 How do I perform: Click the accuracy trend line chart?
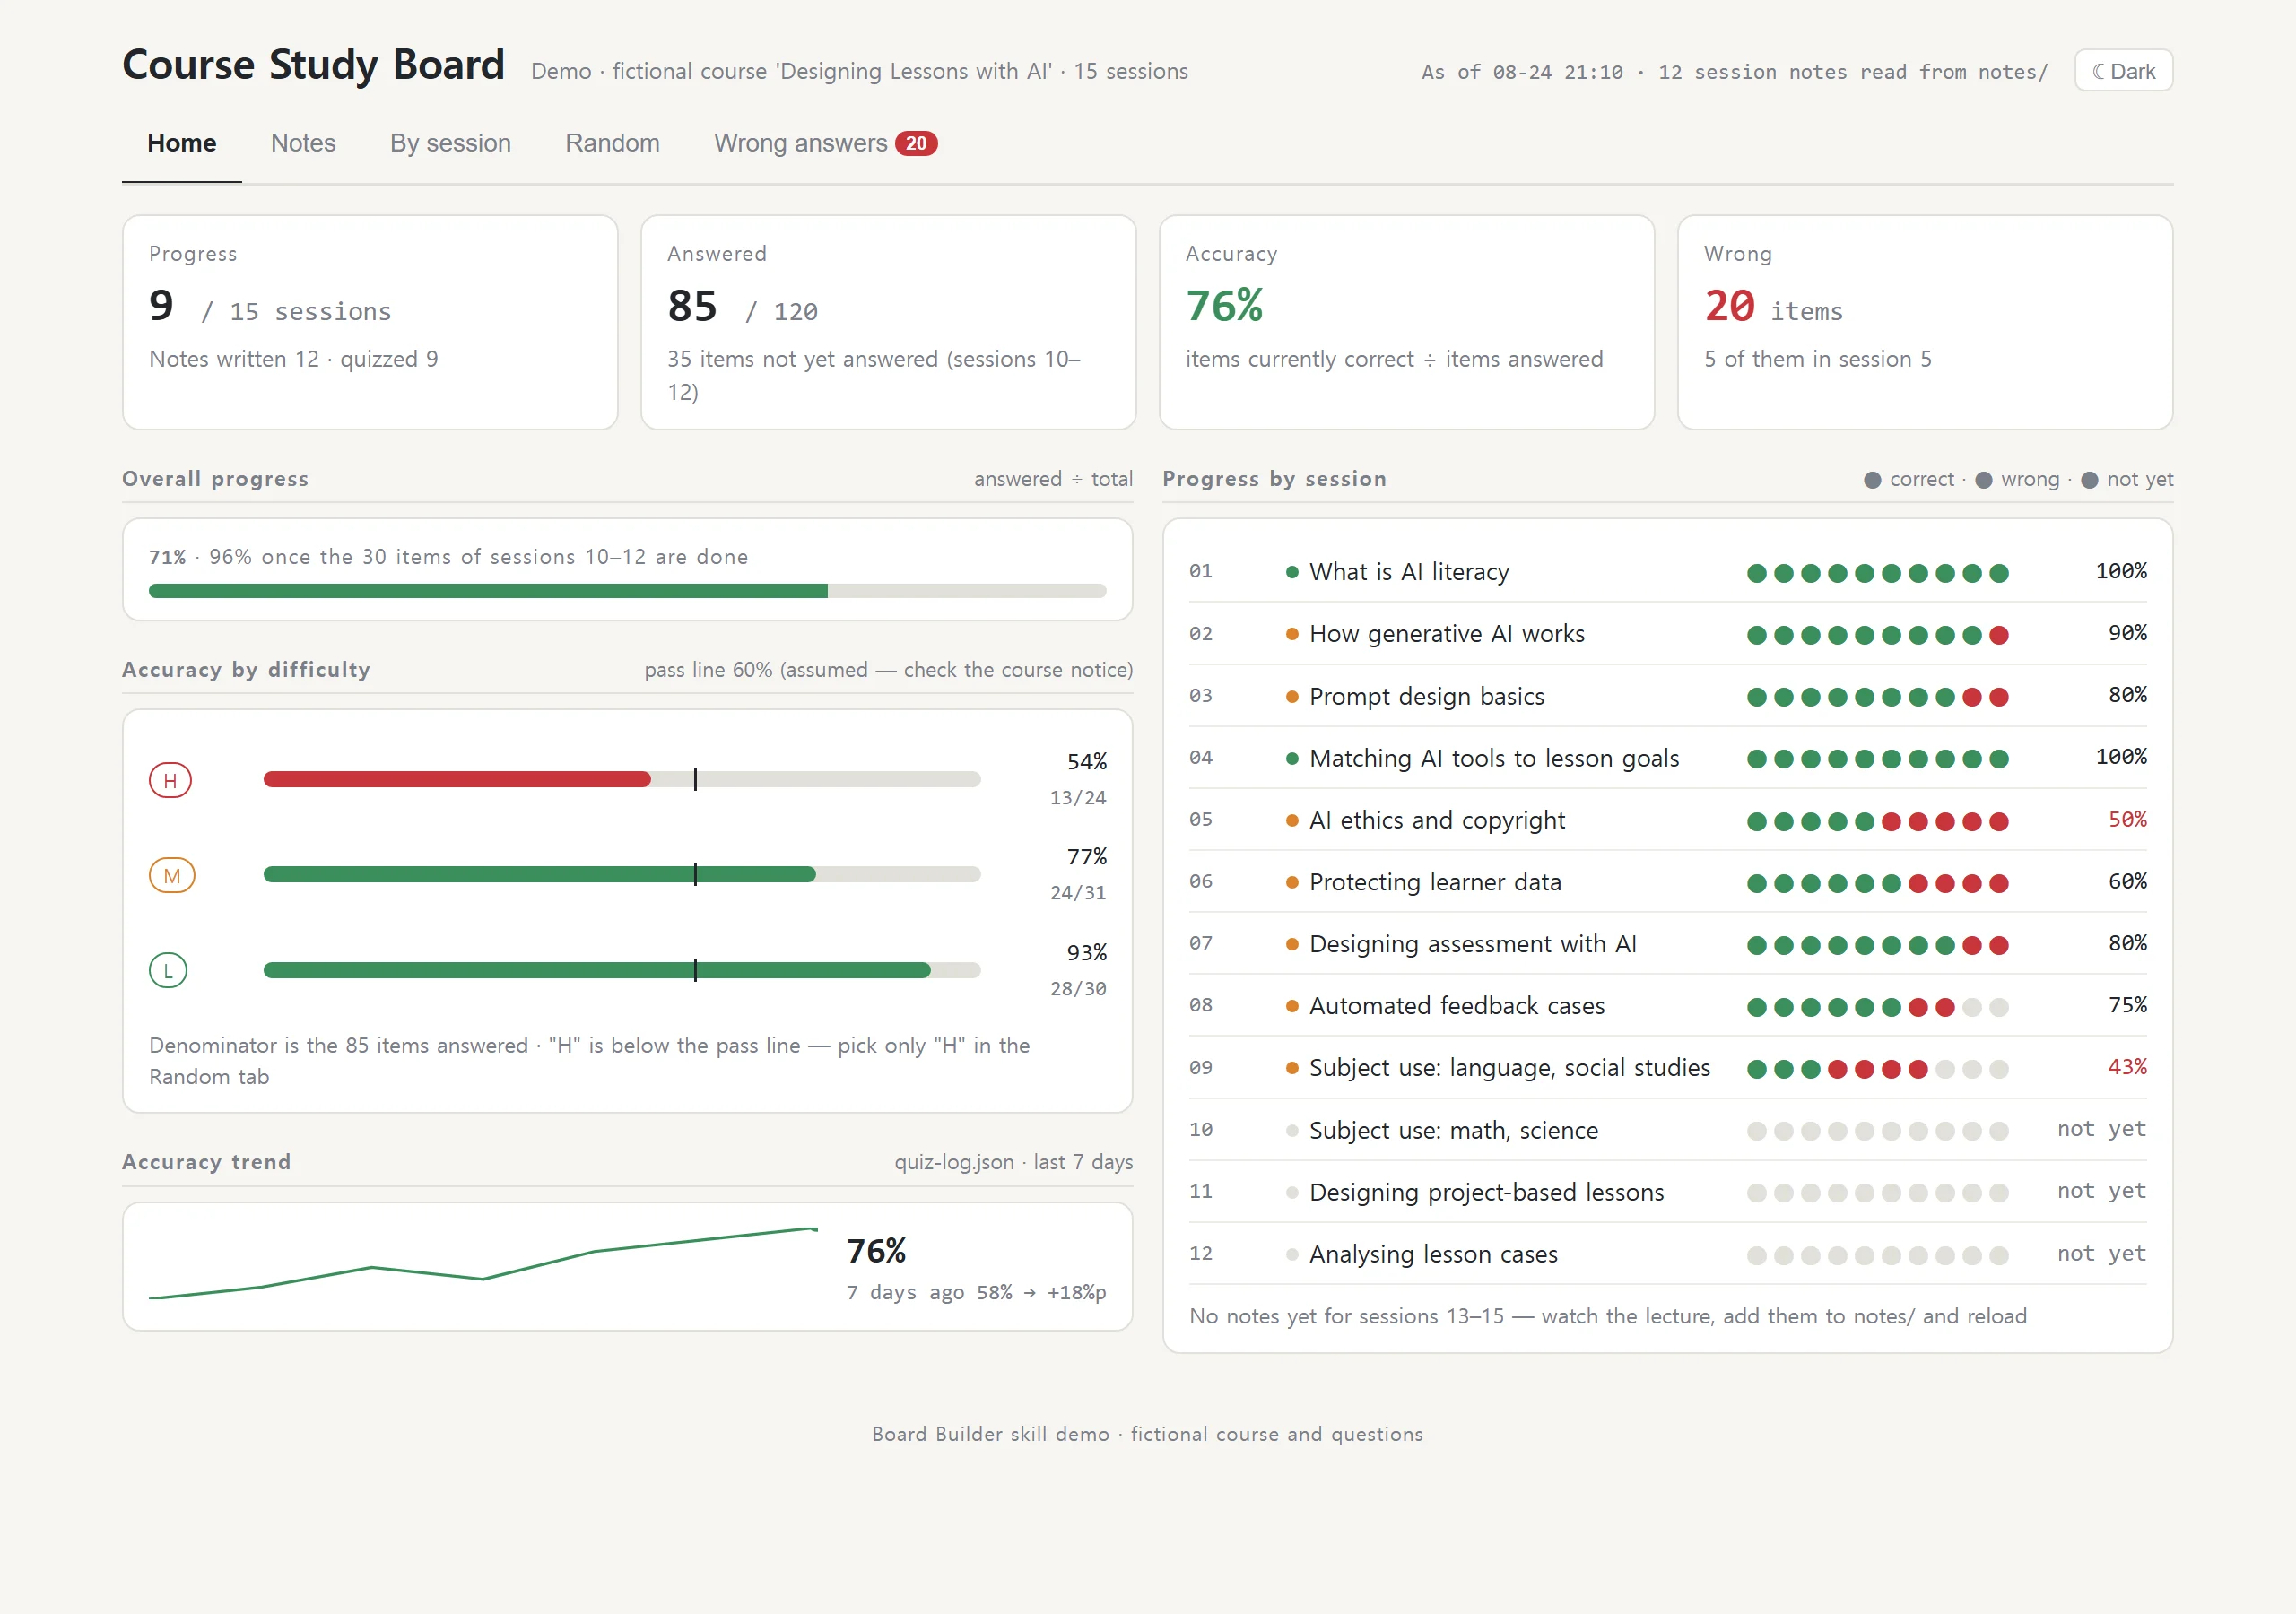(x=483, y=1263)
